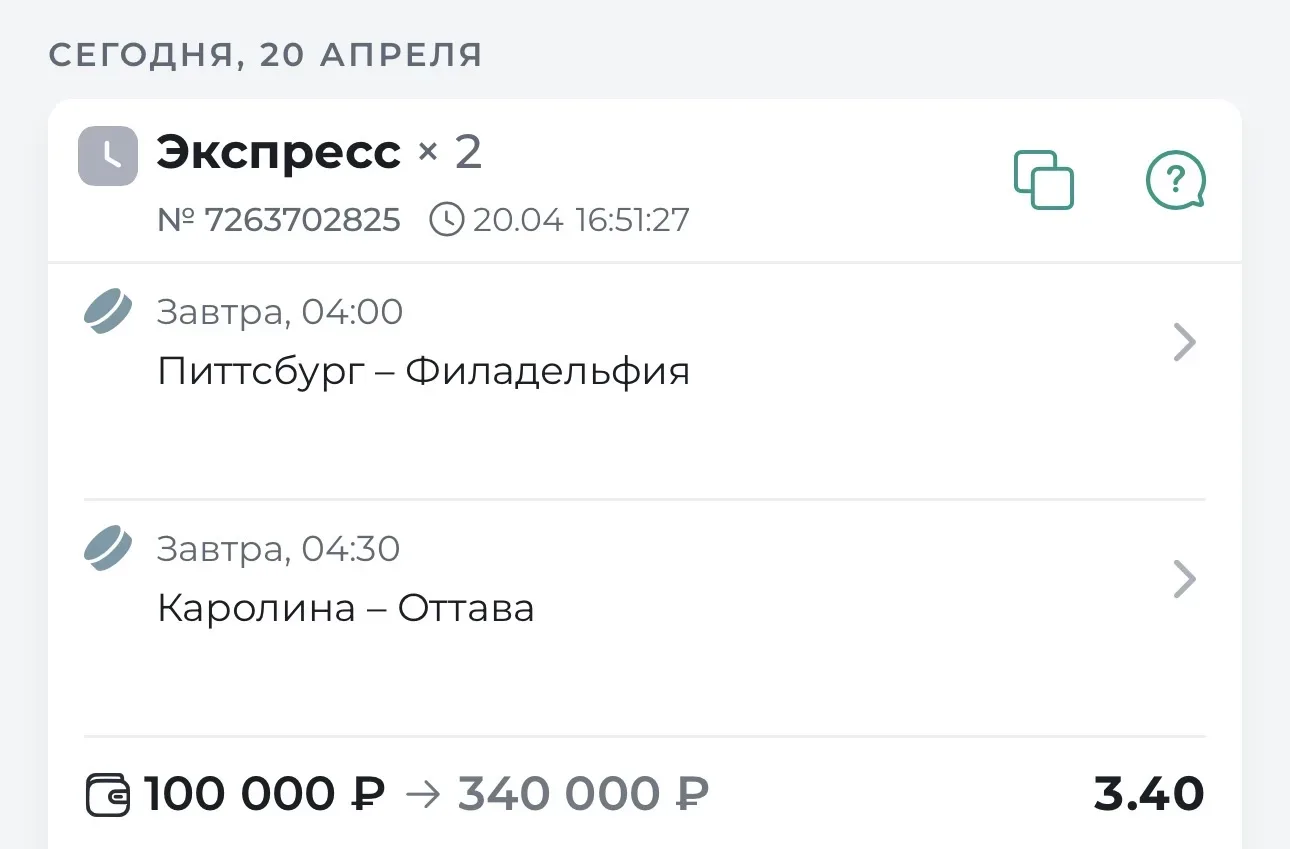Tap the copy bet slip icon
This screenshot has height=849, width=1290.
pos(1044,180)
